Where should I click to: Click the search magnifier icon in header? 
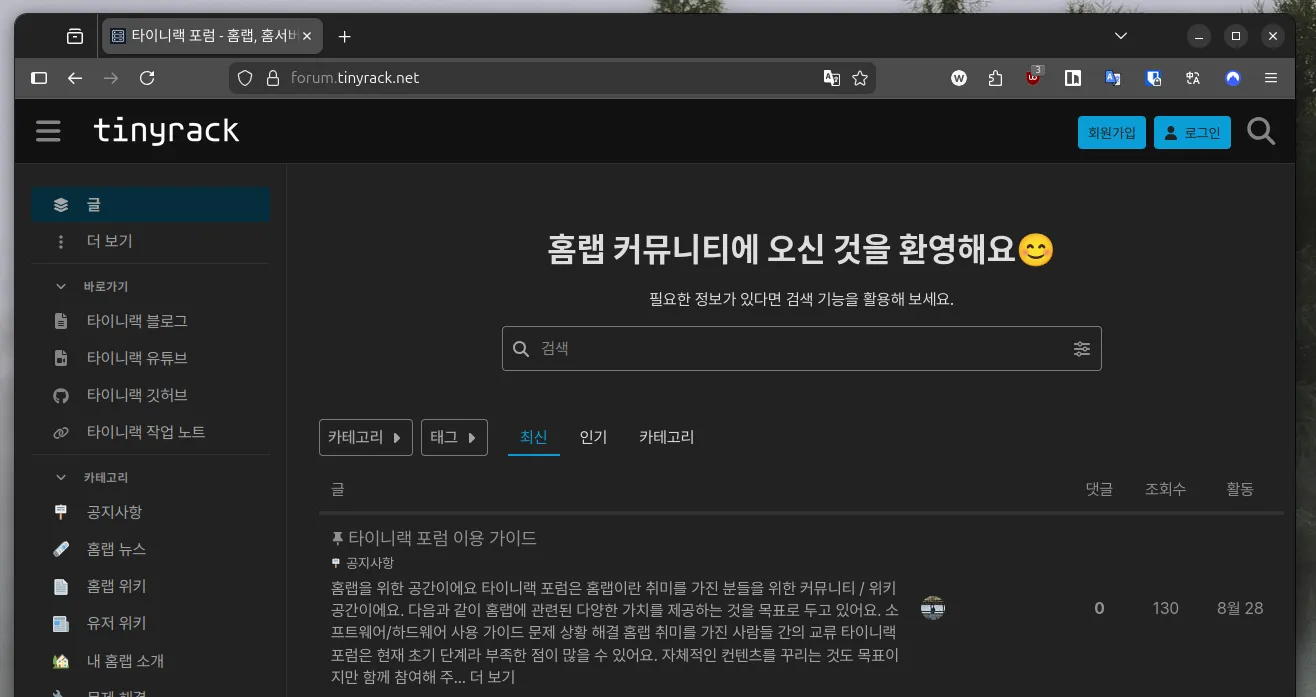(1261, 132)
